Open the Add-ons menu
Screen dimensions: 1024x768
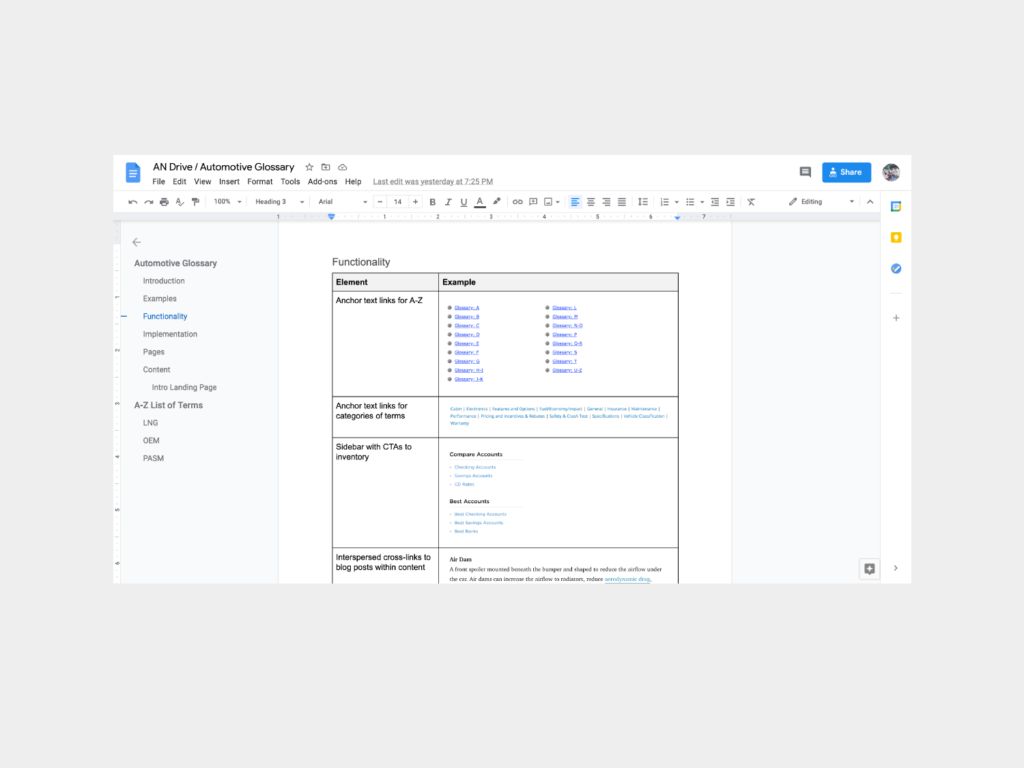(323, 182)
